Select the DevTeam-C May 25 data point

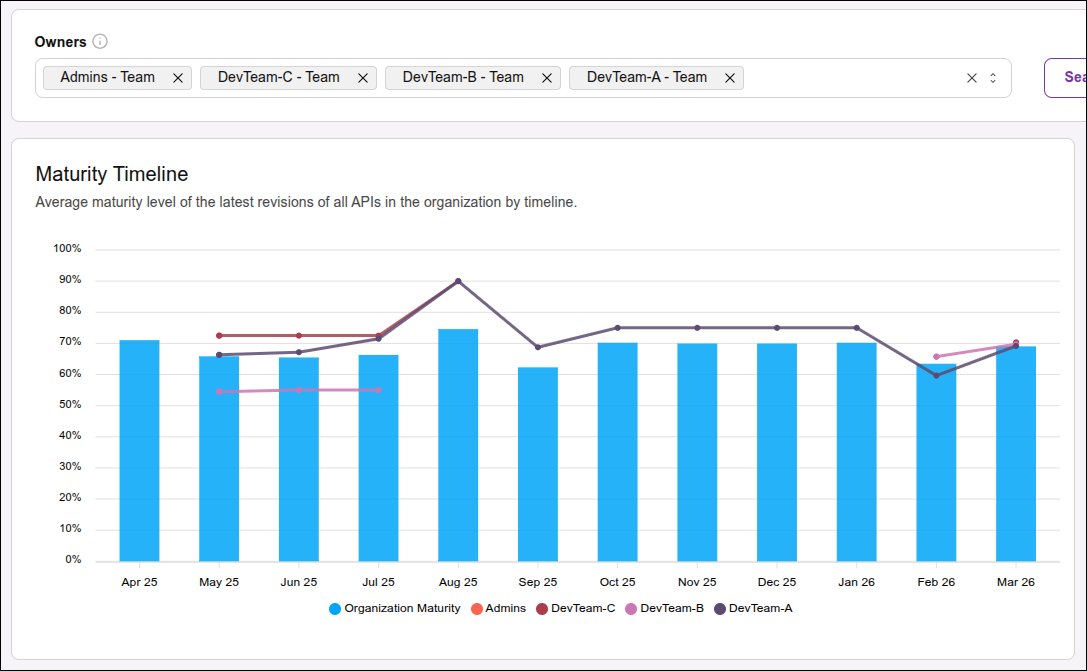coord(219,335)
